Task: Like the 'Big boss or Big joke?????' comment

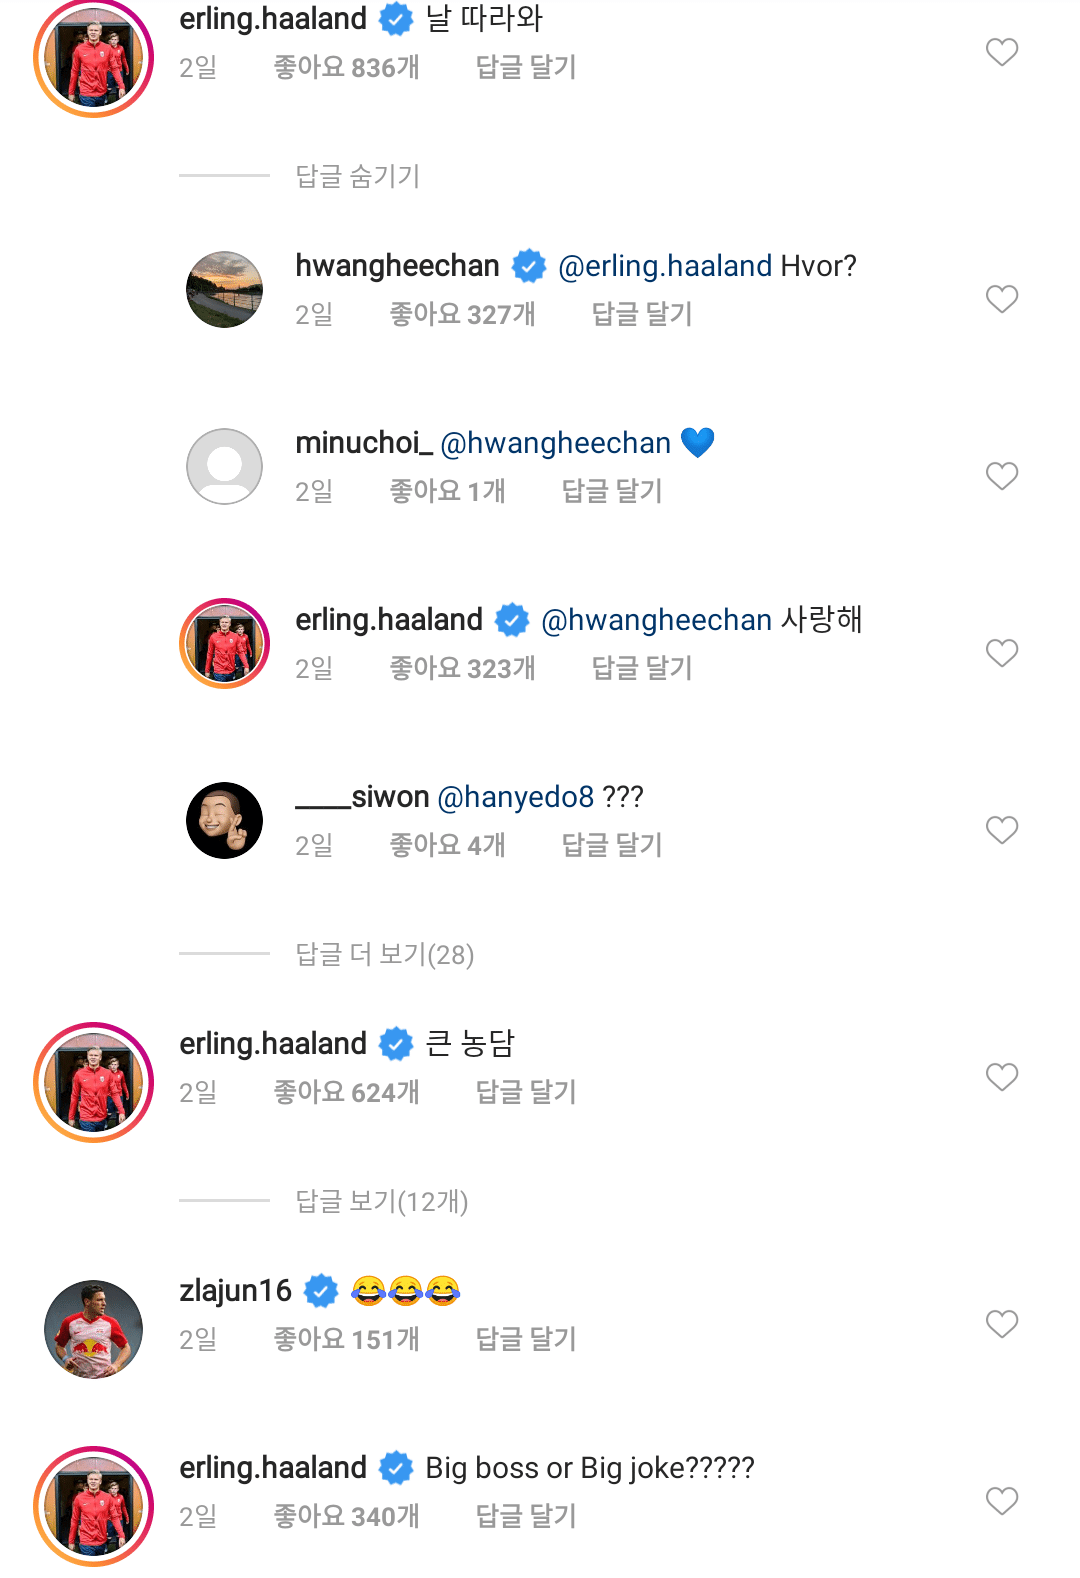Action: pos(1001,1501)
